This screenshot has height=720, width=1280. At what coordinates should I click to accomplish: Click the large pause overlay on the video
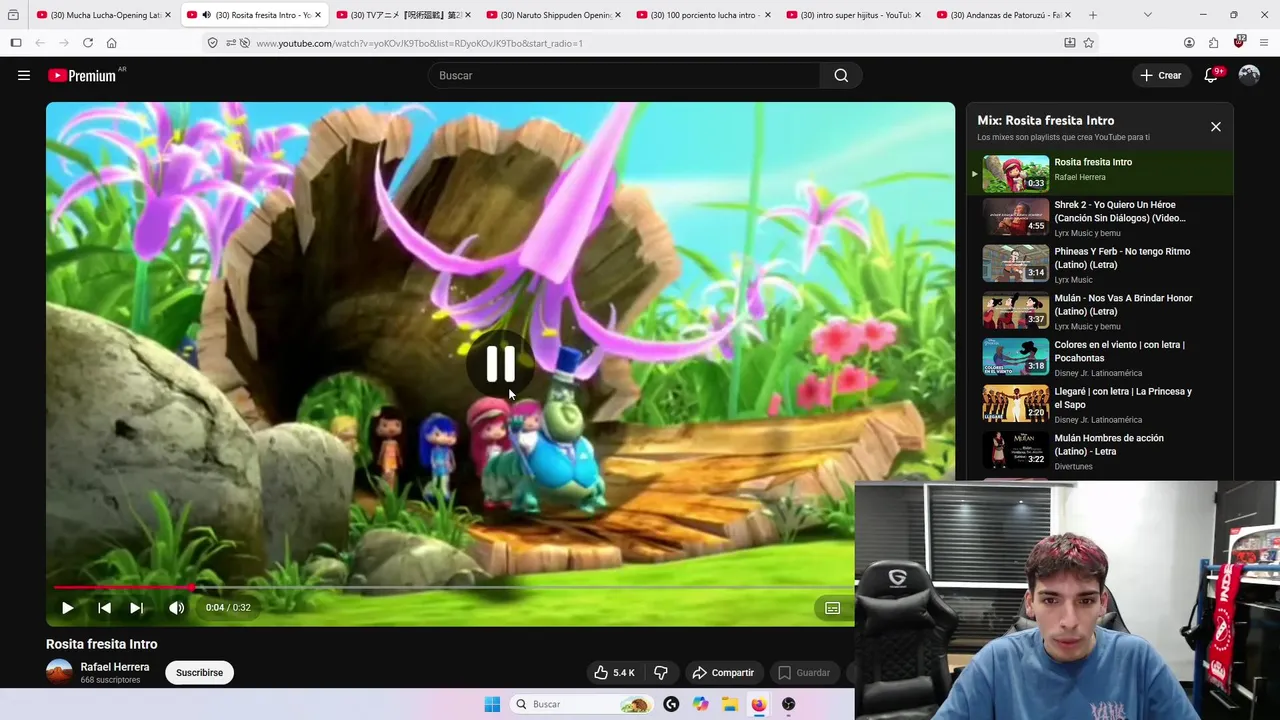(501, 364)
